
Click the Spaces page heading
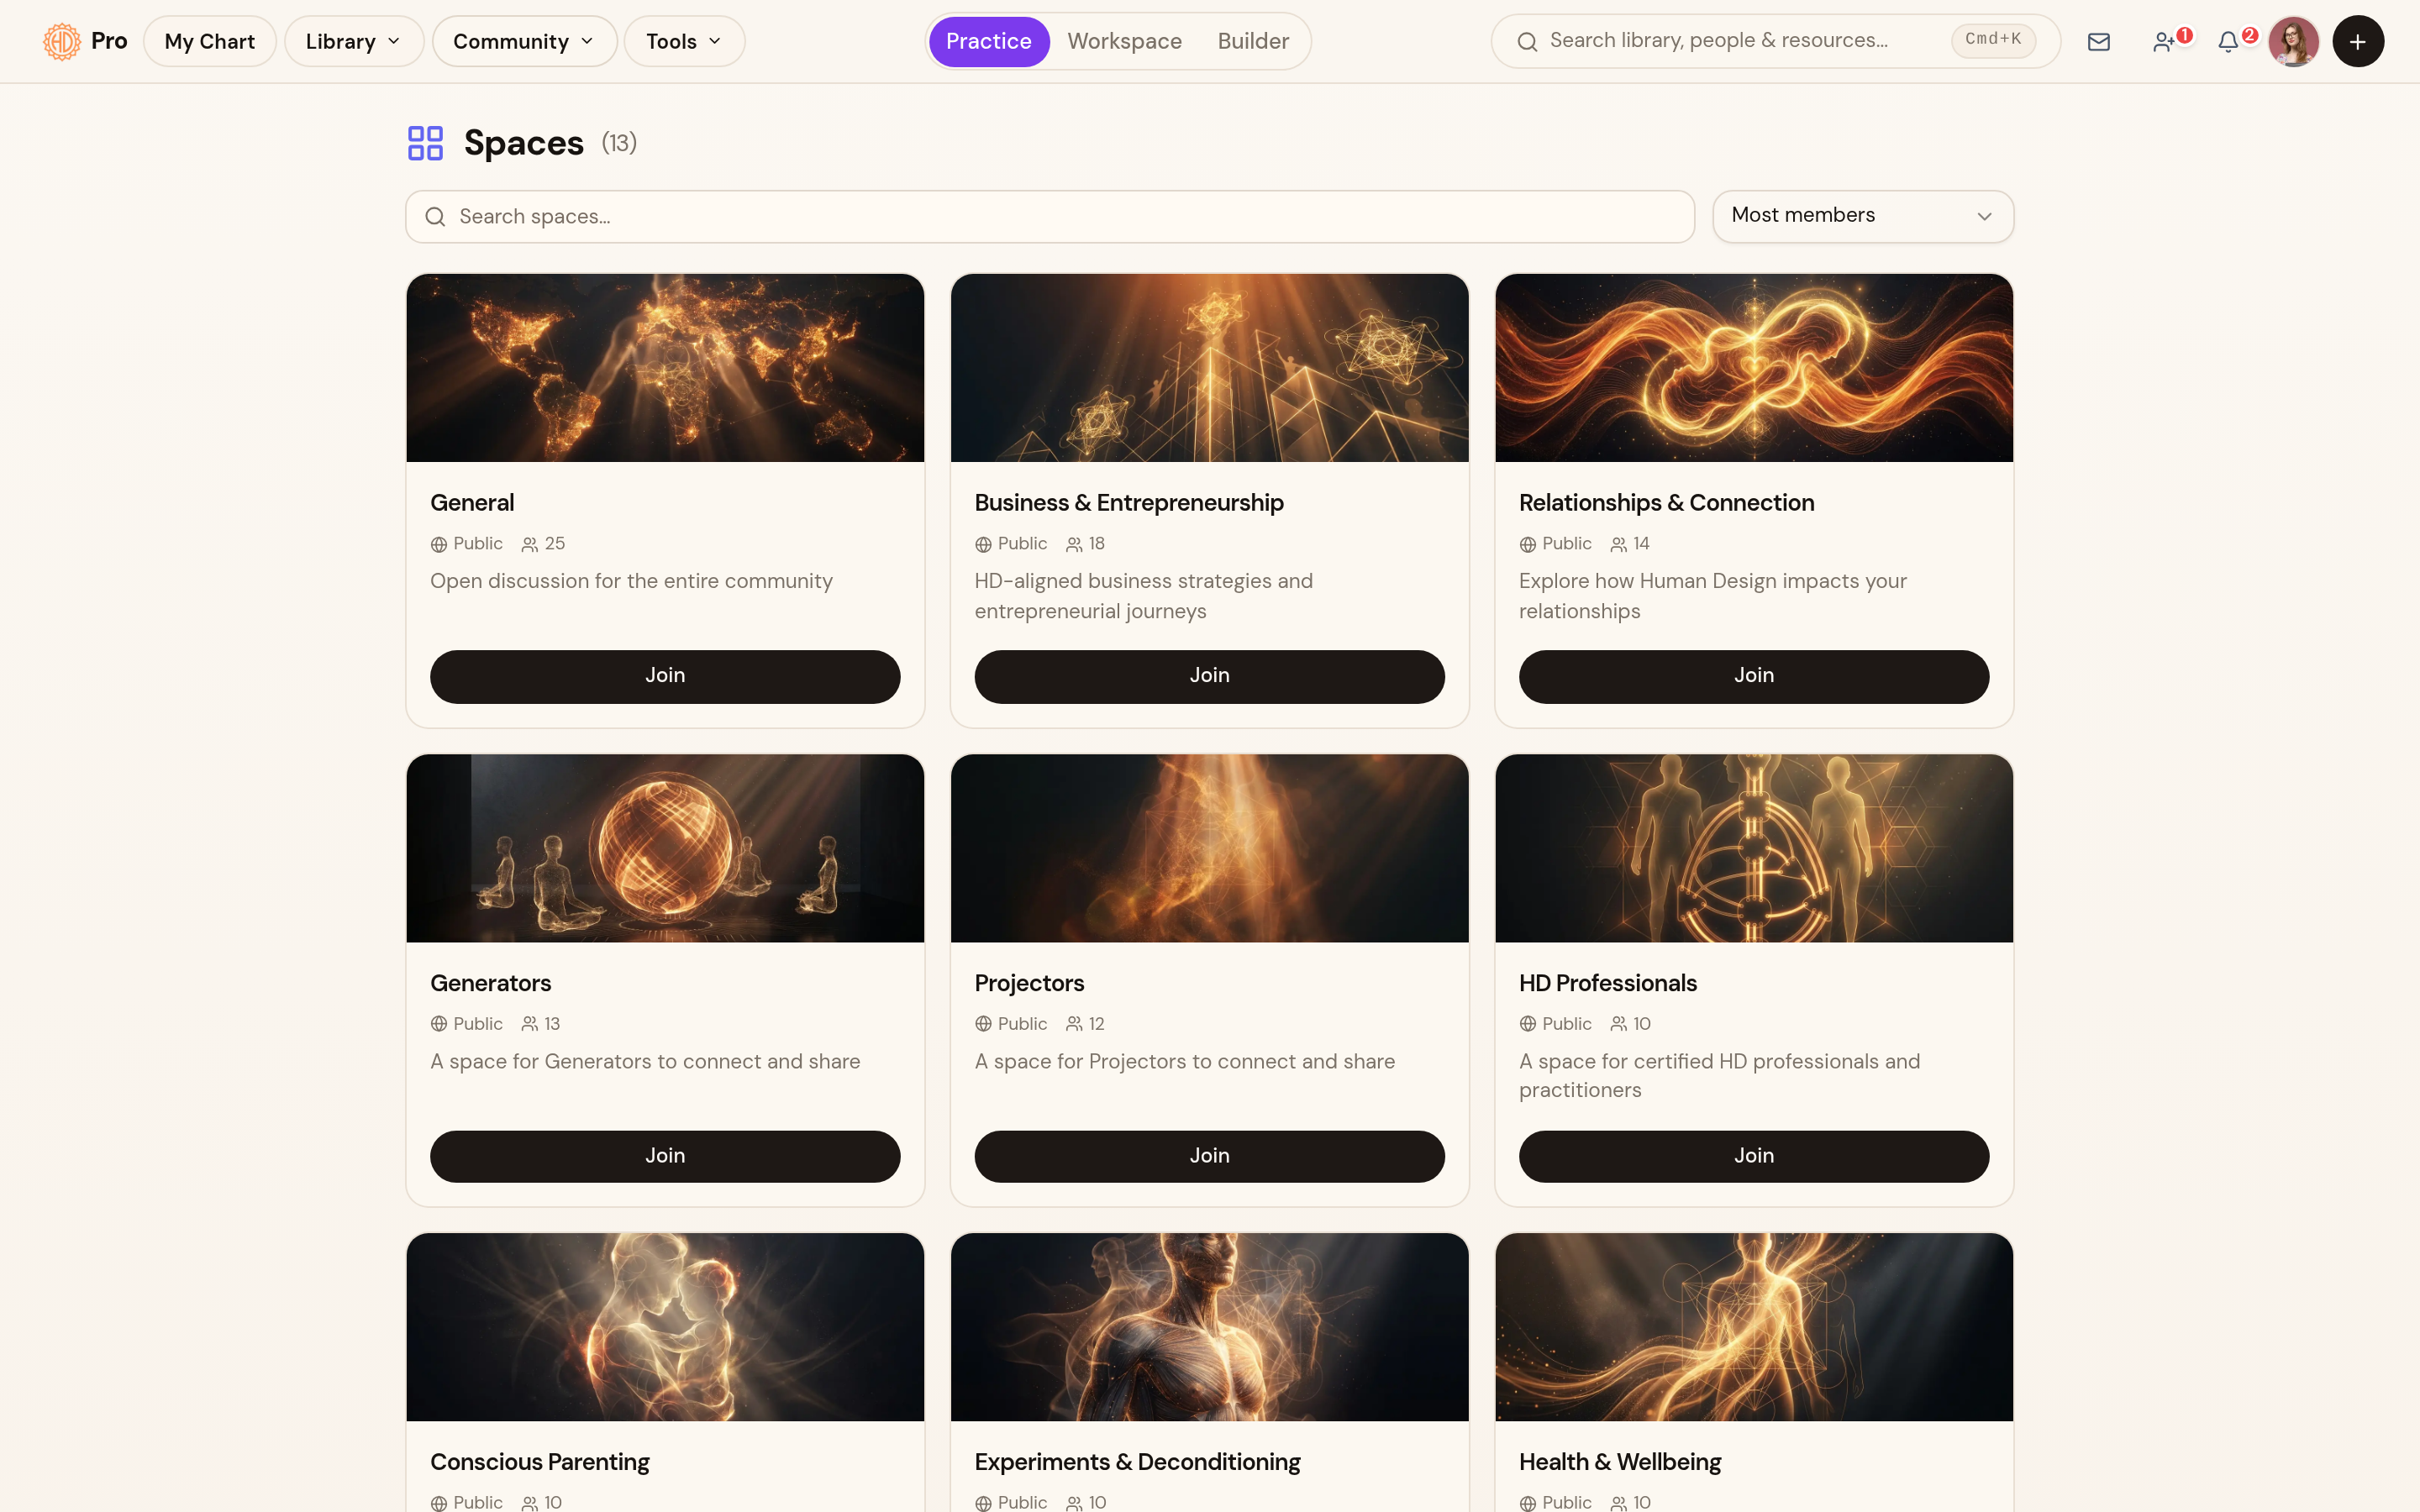[x=523, y=143]
